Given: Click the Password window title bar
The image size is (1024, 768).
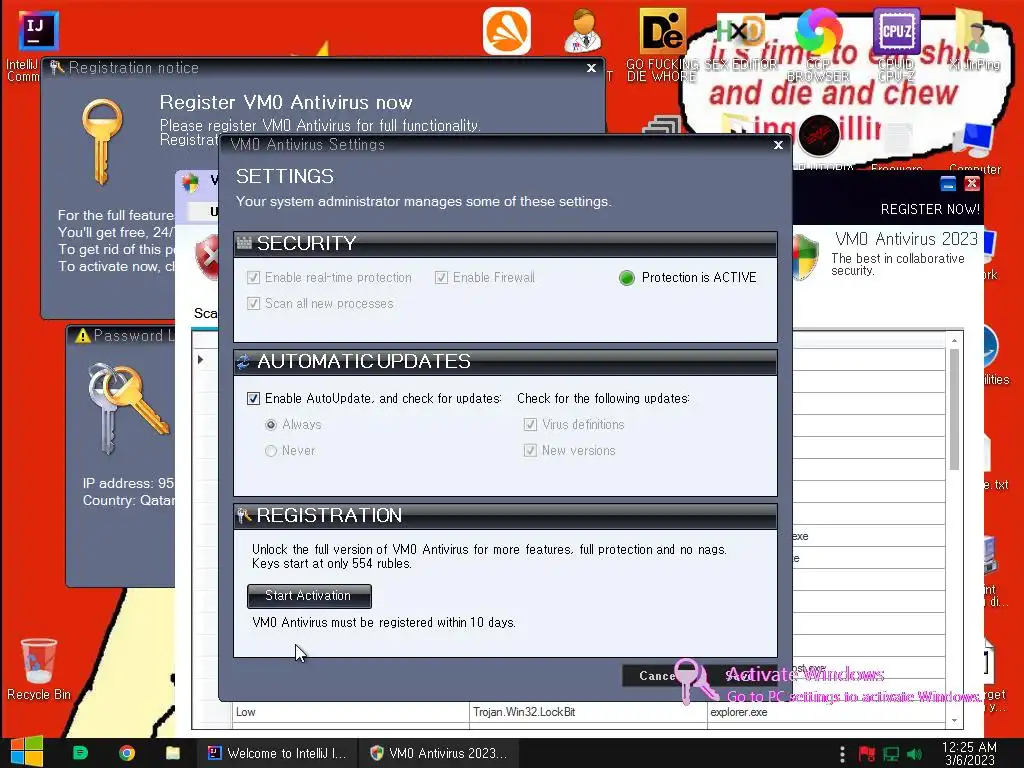Looking at the screenshot, I should click(x=121, y=336).
